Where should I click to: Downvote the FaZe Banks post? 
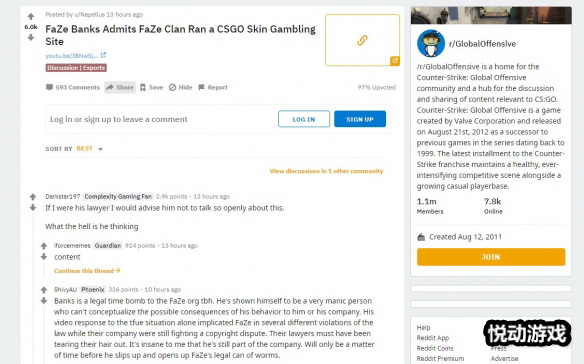[x=31, y=37]
